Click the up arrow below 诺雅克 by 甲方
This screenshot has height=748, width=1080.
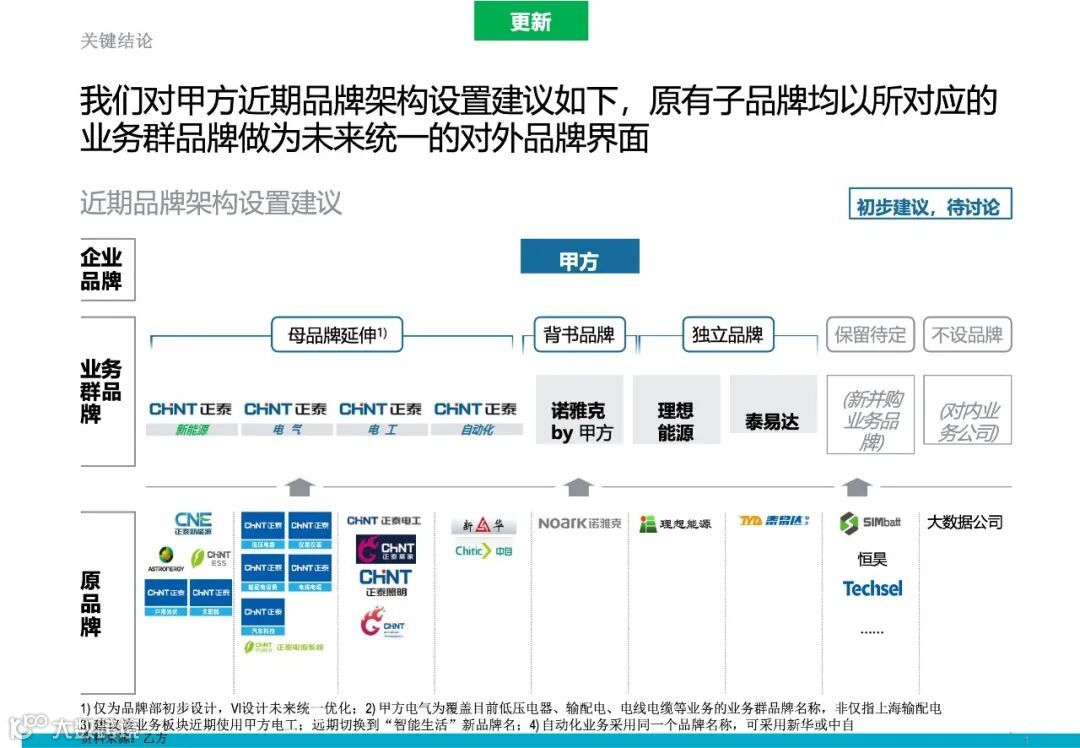(579, 487)
